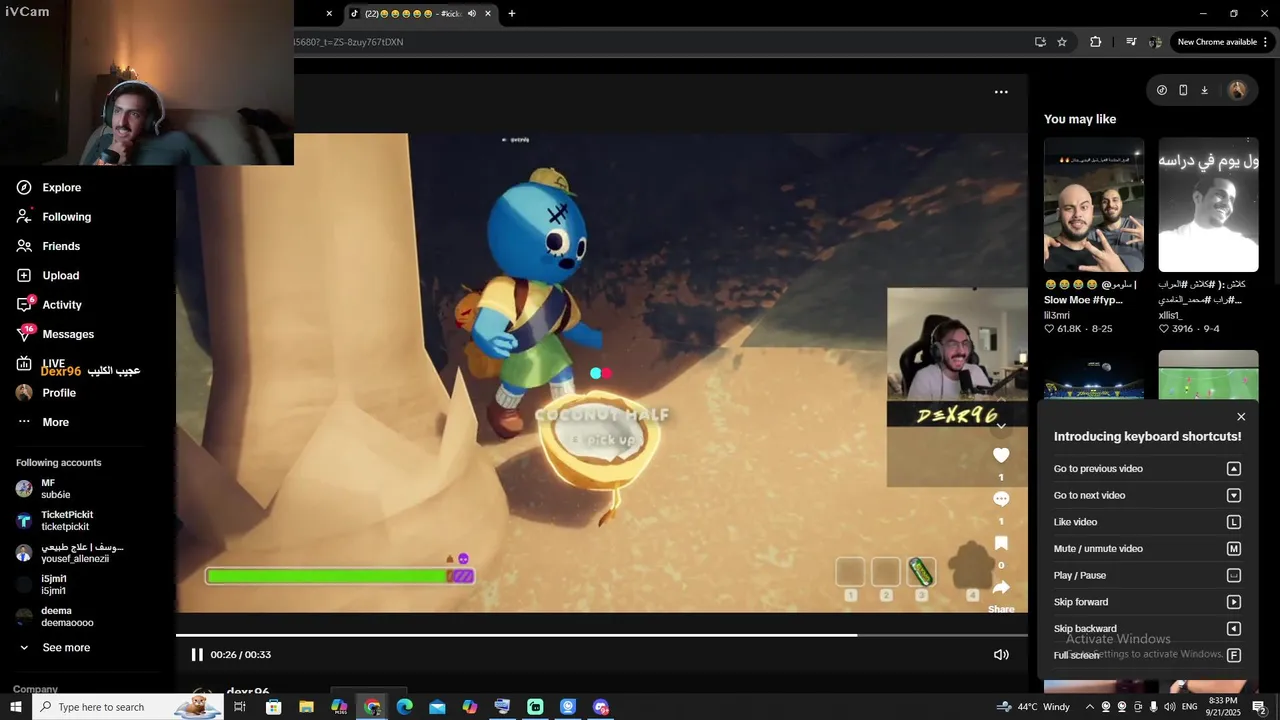Screen dimensions: 1280x720
Task: Click the M key icon for Mute
Action: tap(1234, 549)
